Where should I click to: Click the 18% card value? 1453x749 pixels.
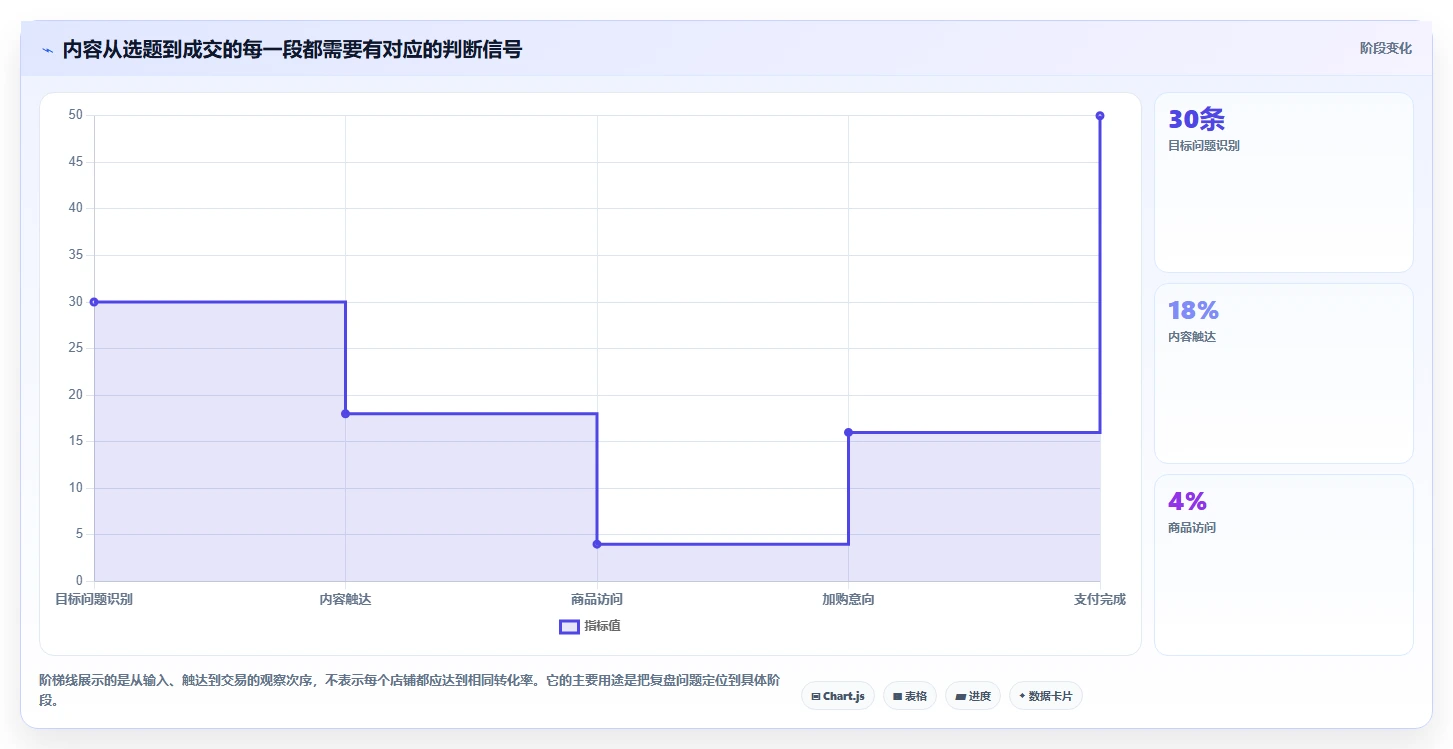click(x=1193, y=310)
